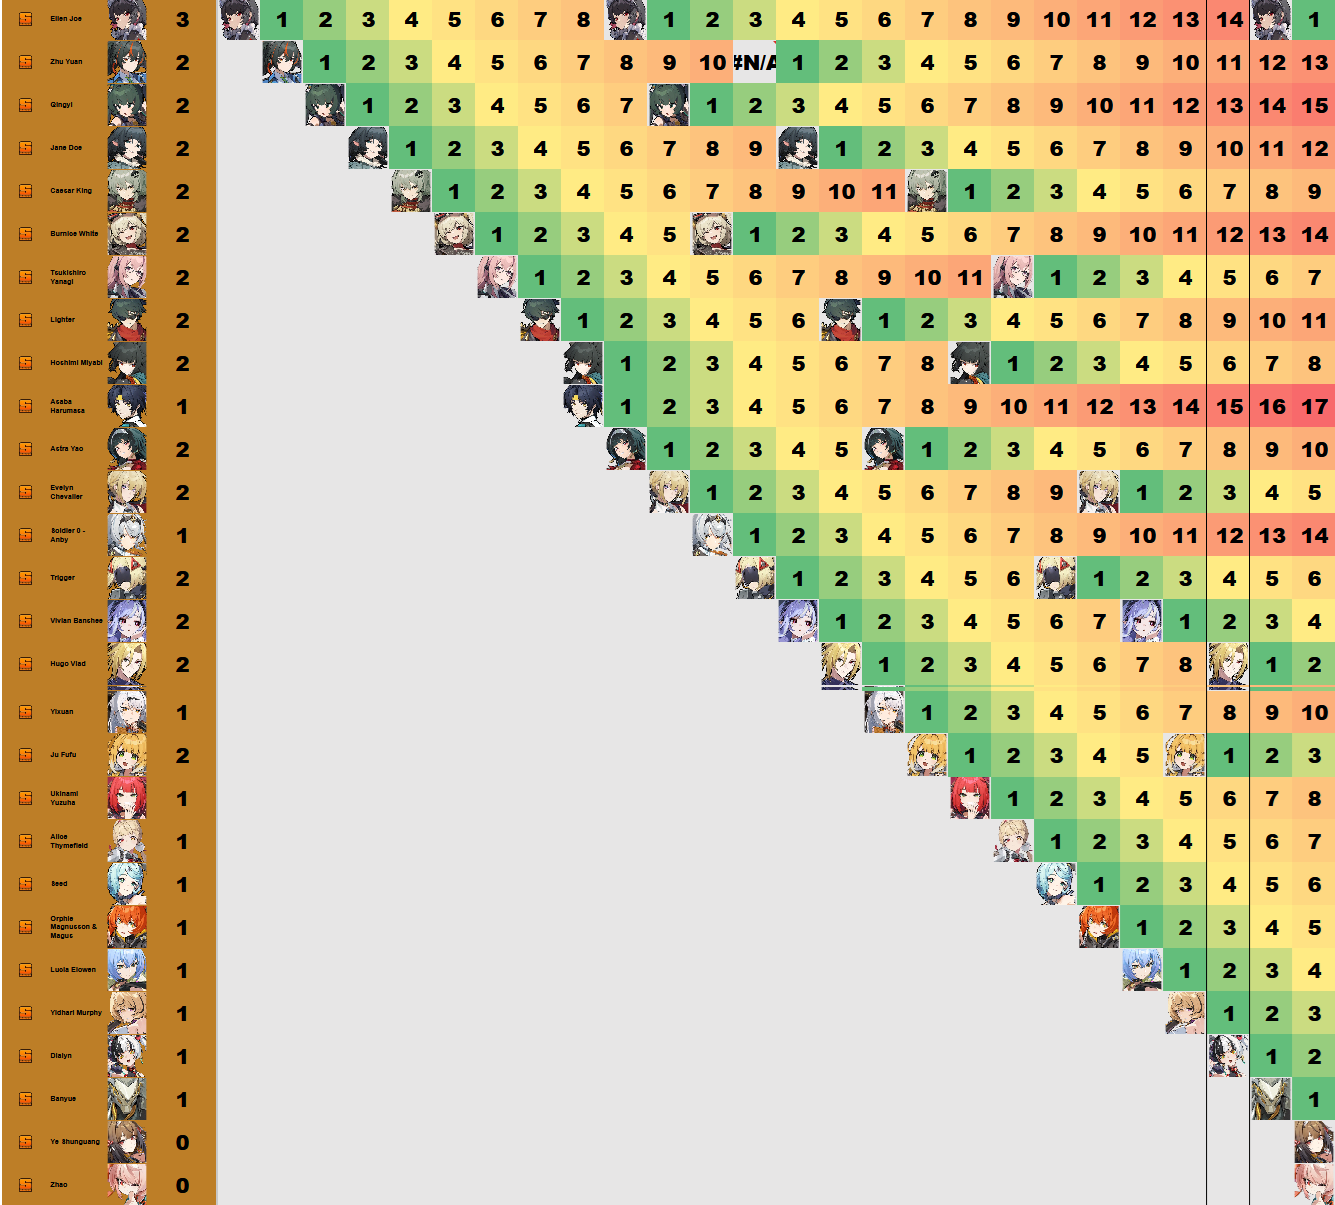Click the "Hoshimi Miyabi" name label

76,363
